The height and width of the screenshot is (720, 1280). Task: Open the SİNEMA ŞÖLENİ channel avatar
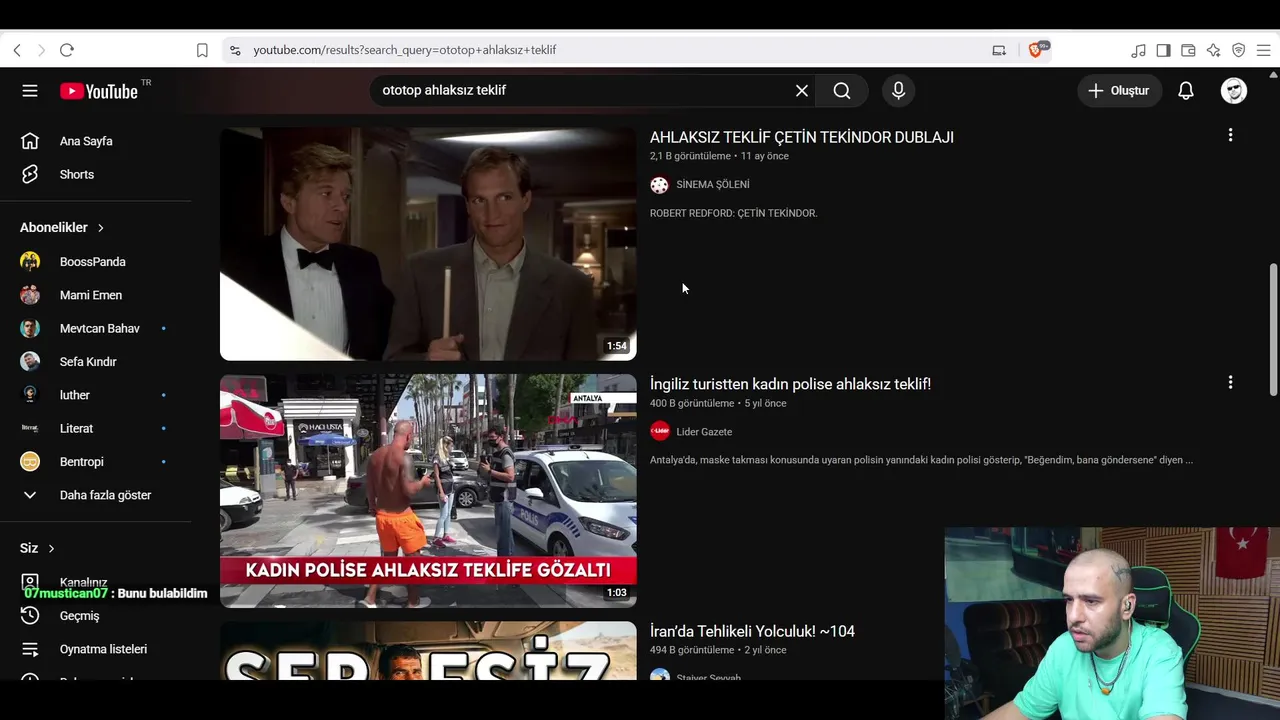(659, 185)
